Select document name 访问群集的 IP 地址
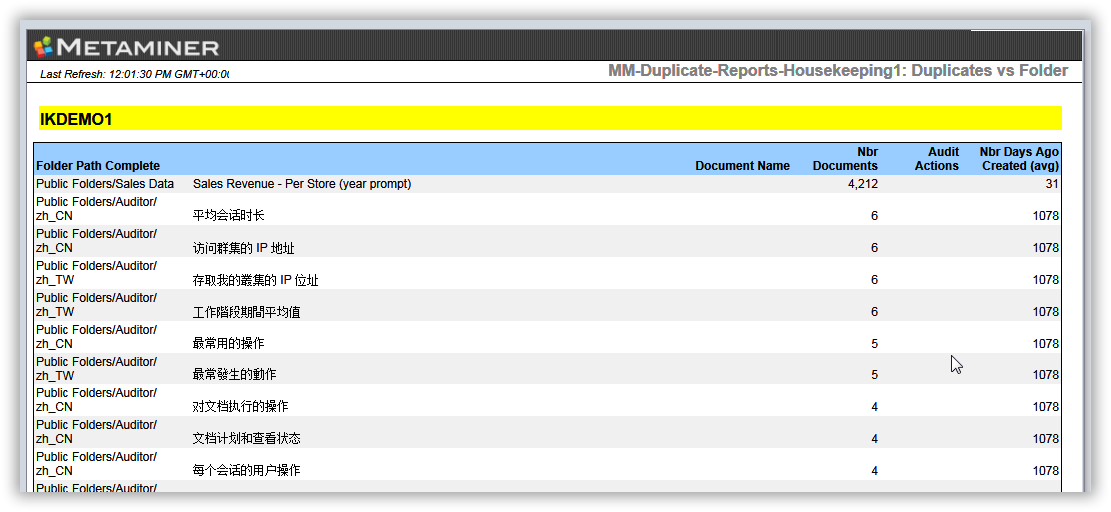The width and height of the screenshot is (1111, 512). click(x=244, y=248)
